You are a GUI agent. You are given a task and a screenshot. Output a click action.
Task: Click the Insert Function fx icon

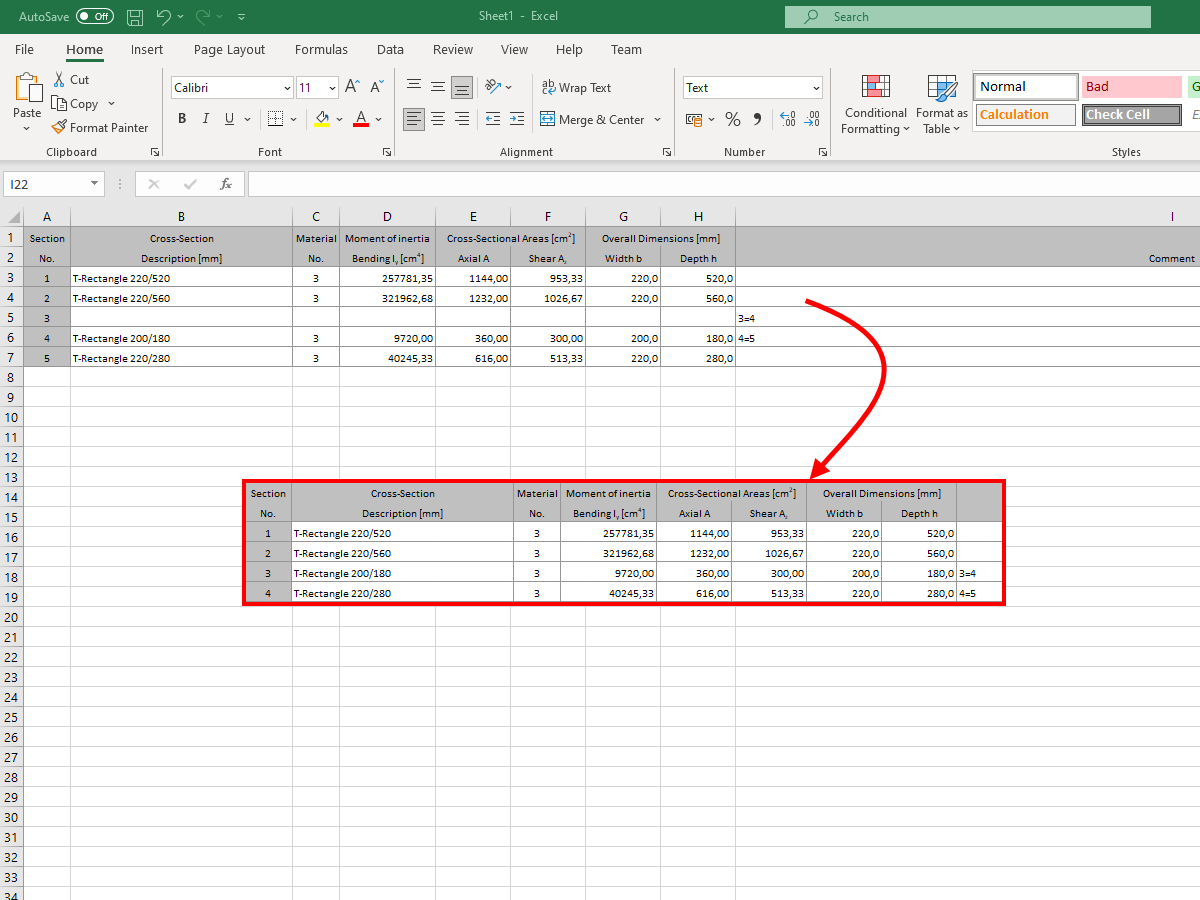(x=226, y=184)
